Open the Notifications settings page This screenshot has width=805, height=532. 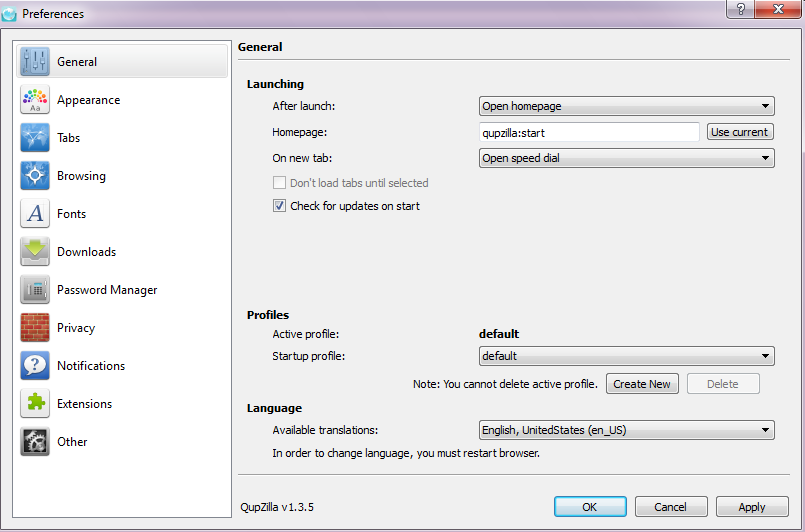coord(122,366)
